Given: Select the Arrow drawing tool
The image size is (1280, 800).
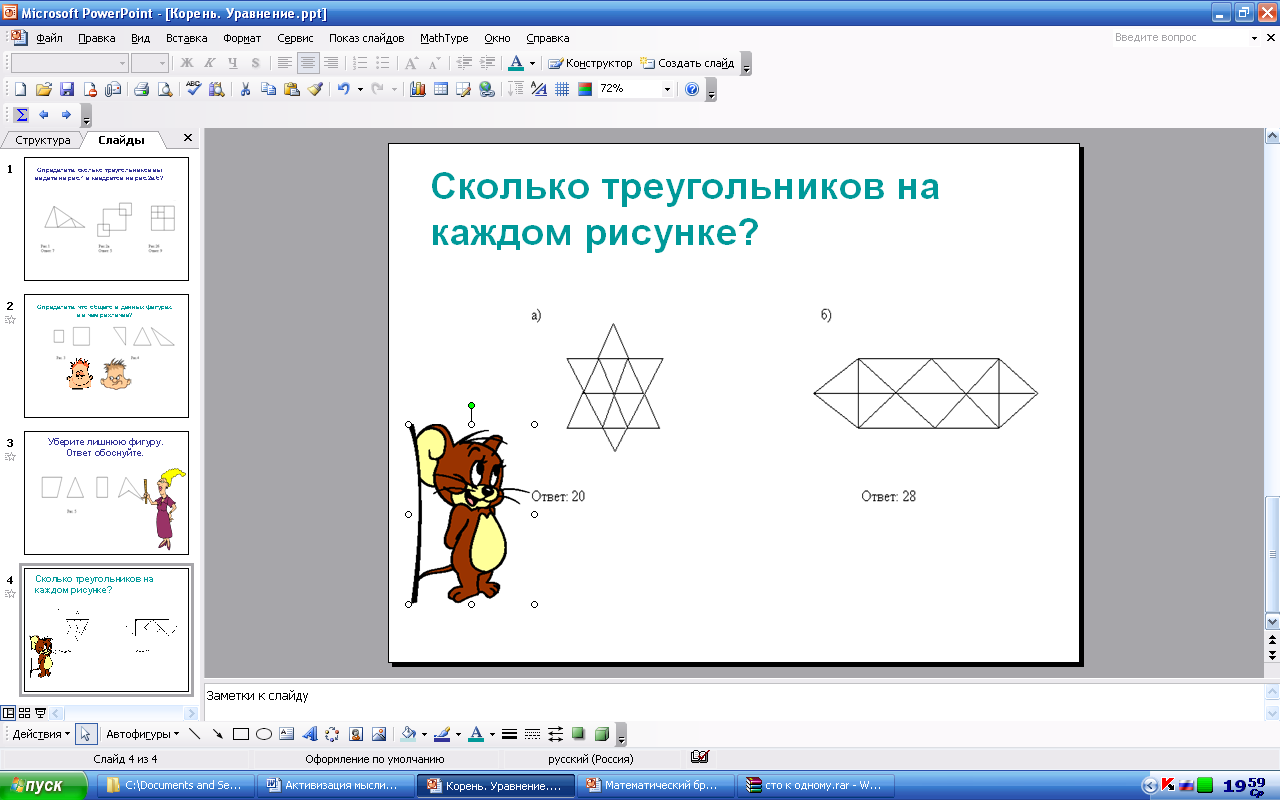Looking at the screenshot, I should pyautogui.click(x=217, y=734).
